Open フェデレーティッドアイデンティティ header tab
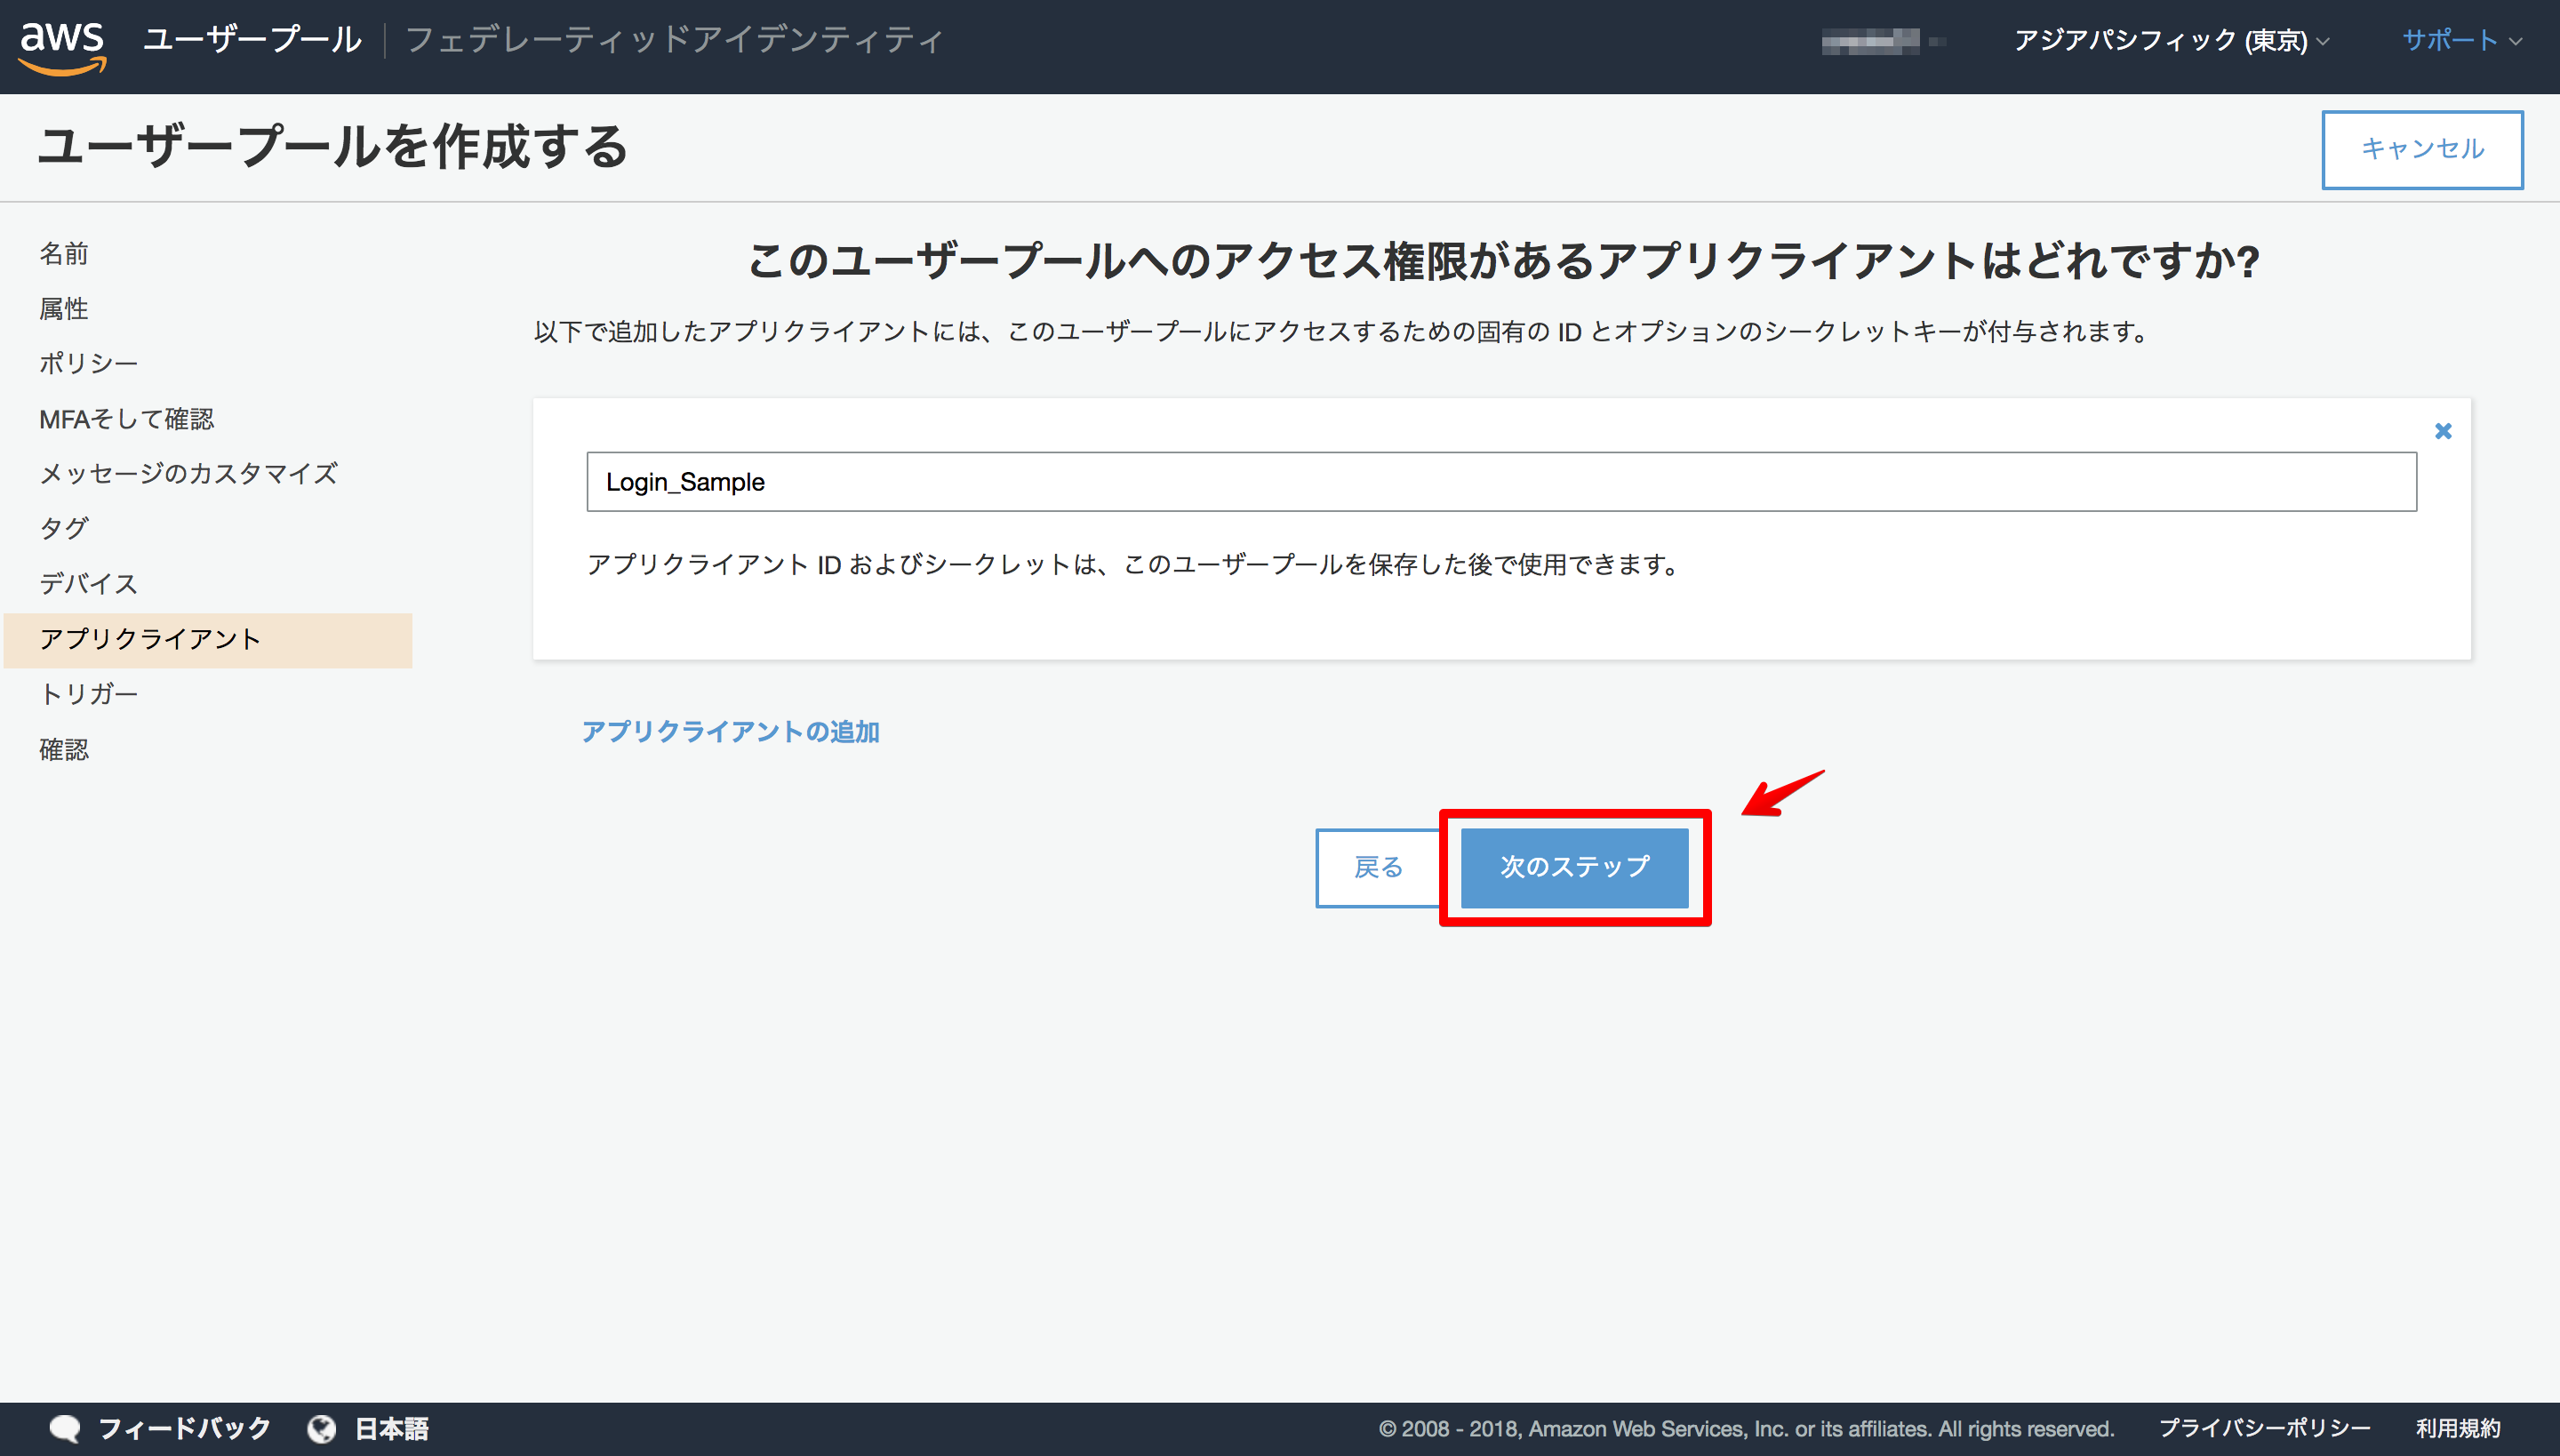The image size is (2560, 1456). 674,40
